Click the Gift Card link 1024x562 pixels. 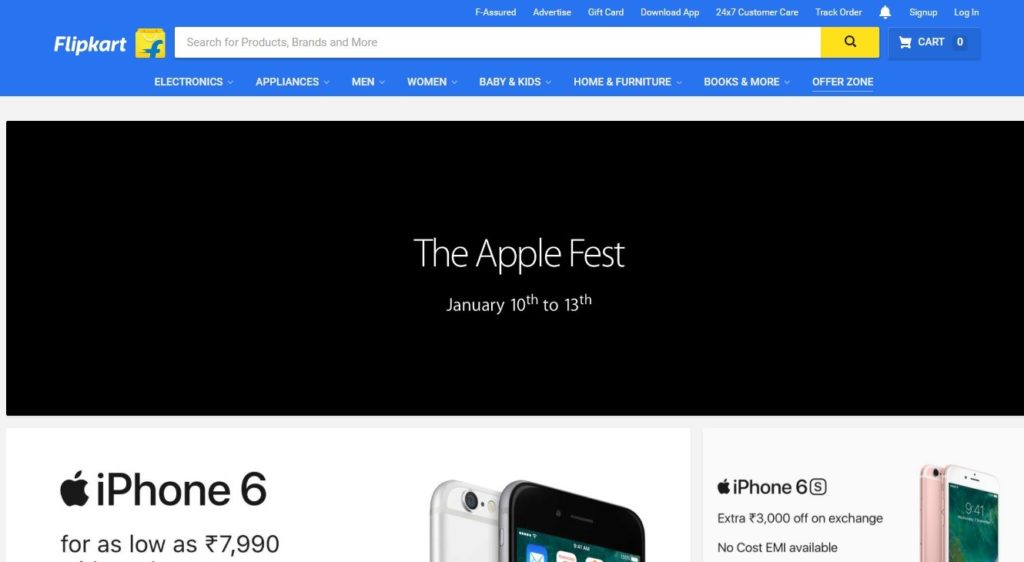(605, 12)
